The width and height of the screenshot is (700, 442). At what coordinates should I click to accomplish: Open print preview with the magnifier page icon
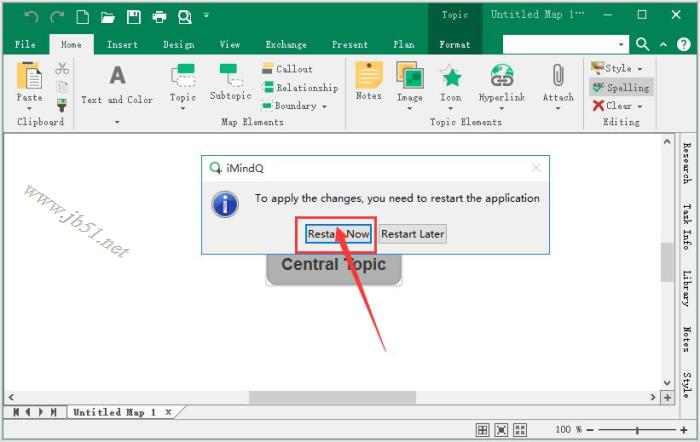[185, 17]
